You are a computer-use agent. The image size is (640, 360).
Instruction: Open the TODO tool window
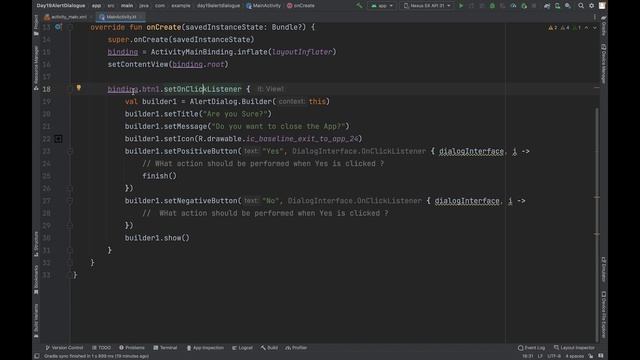point(102,348)
